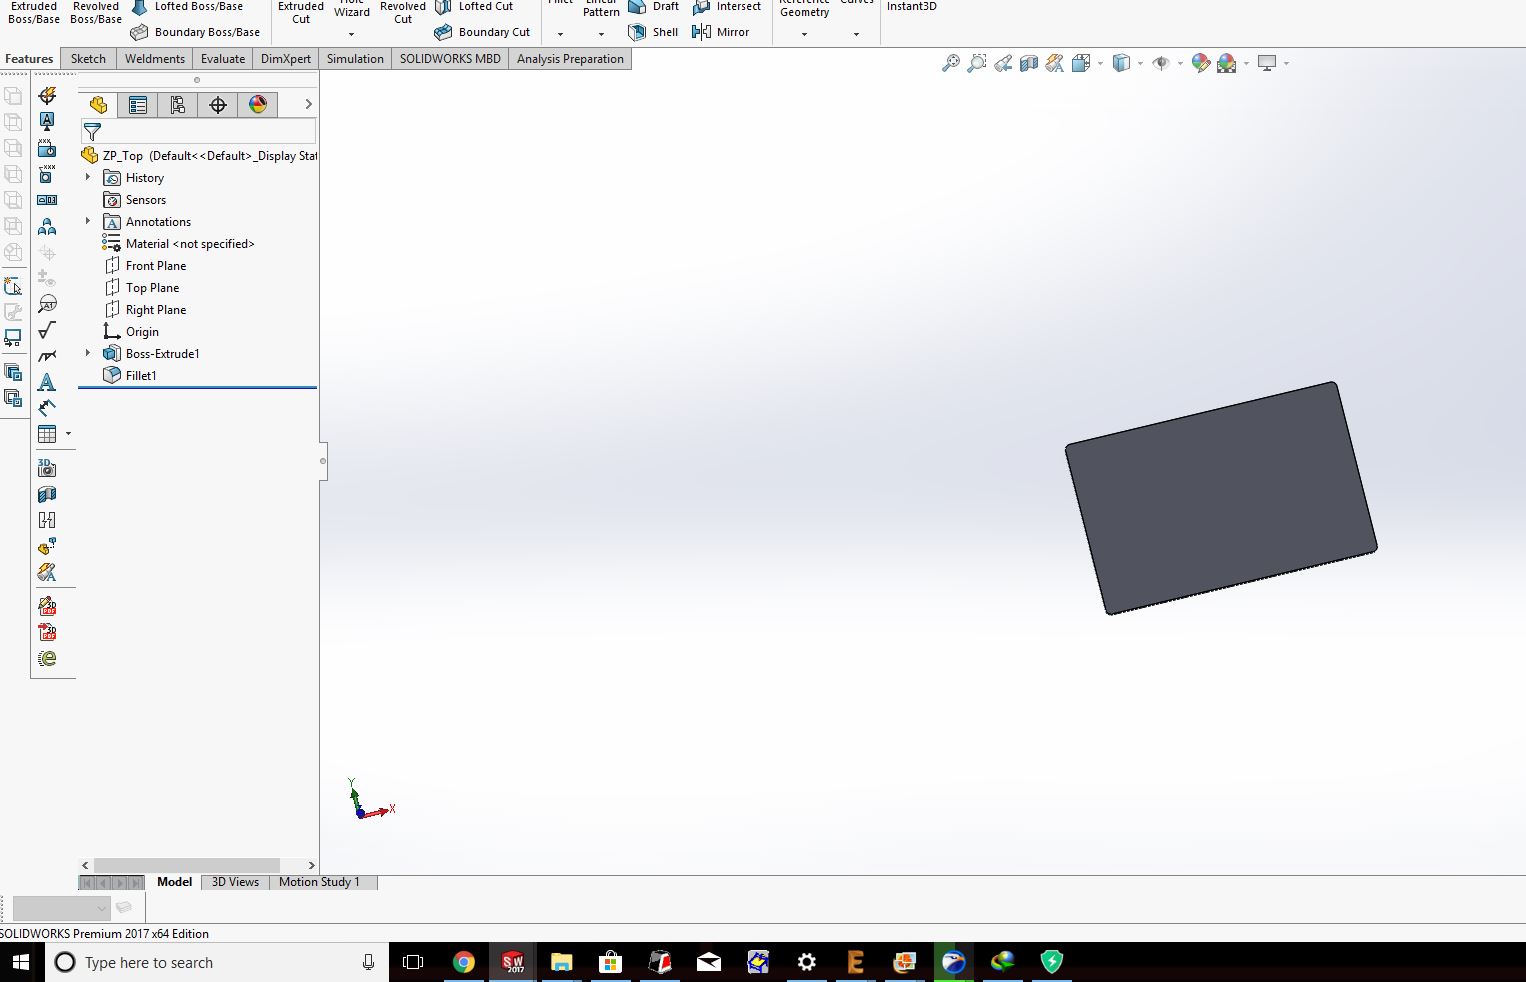1526x982 pixels.
Task: Click the Apply Scene icon
Action: pyautogui.click(x=1227, y=64)
